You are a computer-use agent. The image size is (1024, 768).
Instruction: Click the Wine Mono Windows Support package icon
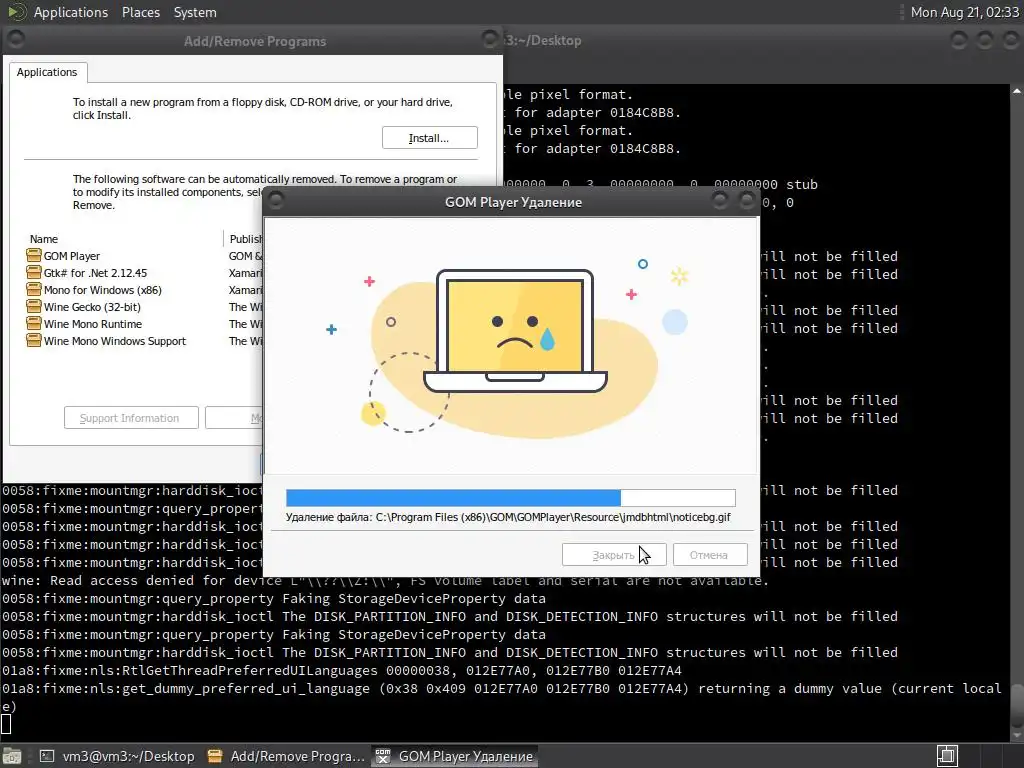coord(33,340)
